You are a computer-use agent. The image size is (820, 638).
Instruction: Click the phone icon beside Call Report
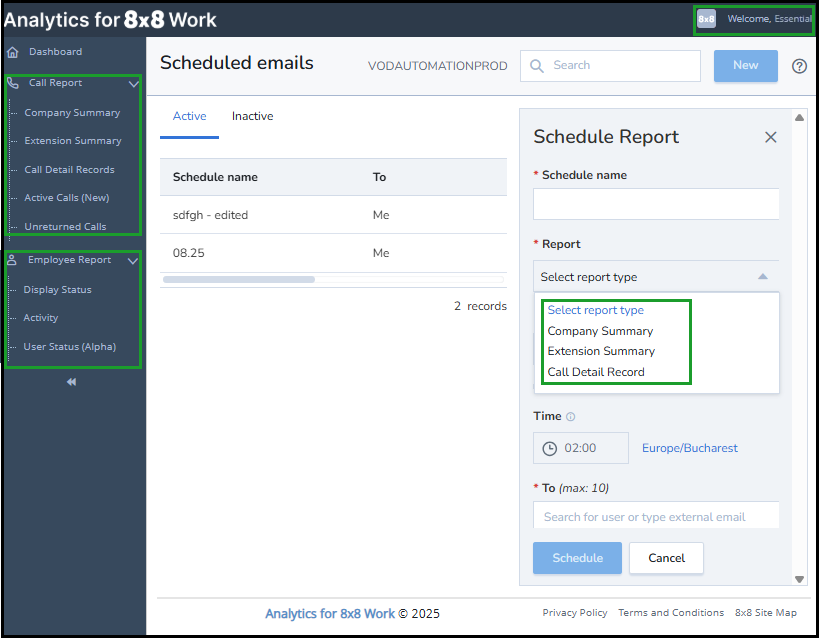[x=13, y=83]
